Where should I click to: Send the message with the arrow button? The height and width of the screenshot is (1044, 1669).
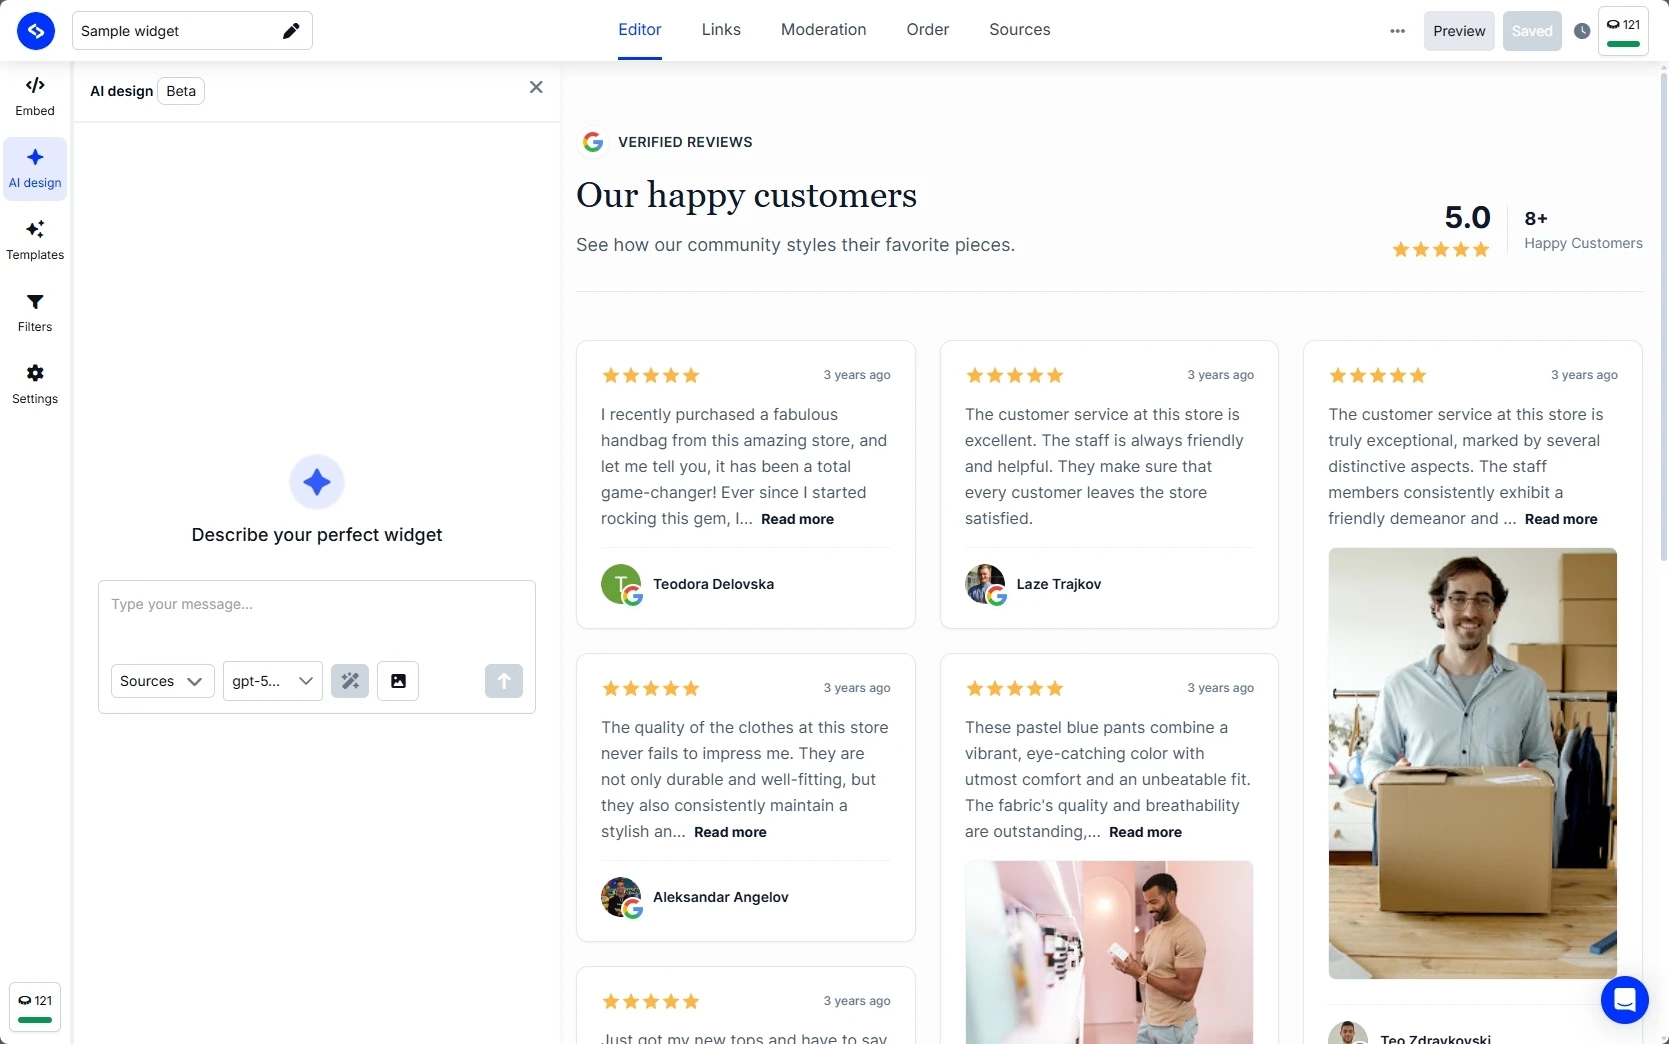tap(504, 681)
